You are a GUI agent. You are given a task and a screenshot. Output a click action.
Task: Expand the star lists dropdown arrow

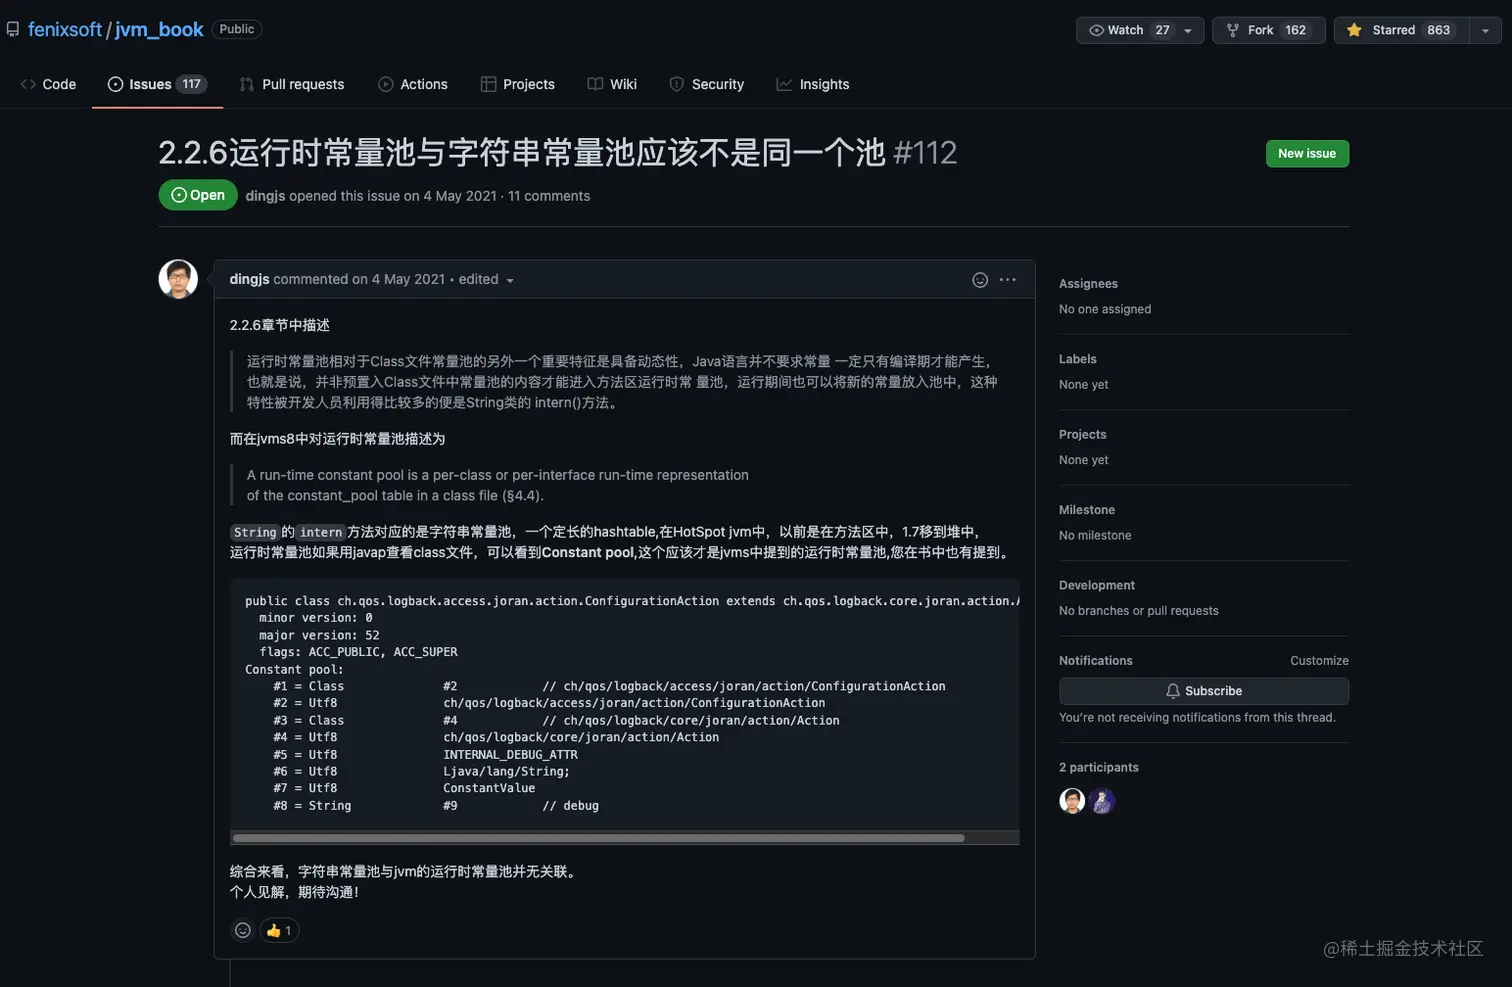[1485, 31]
